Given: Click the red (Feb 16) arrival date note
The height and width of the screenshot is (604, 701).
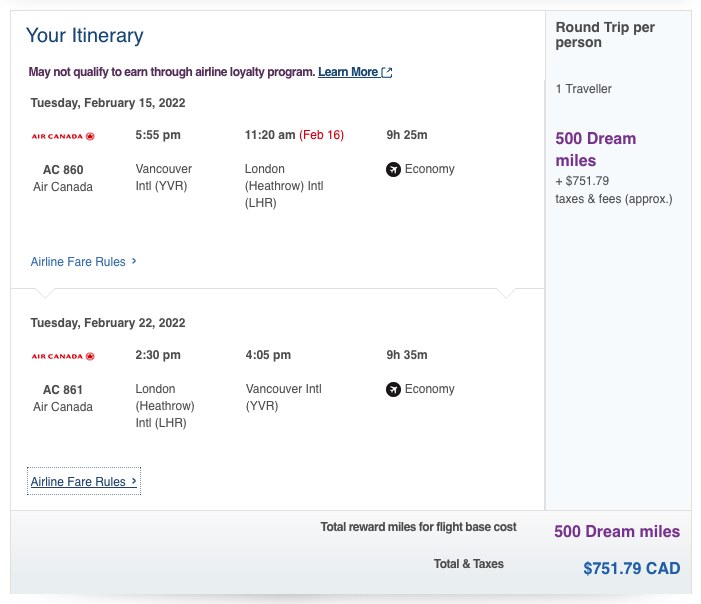Looking at the screenshot, I should [322, 135].
